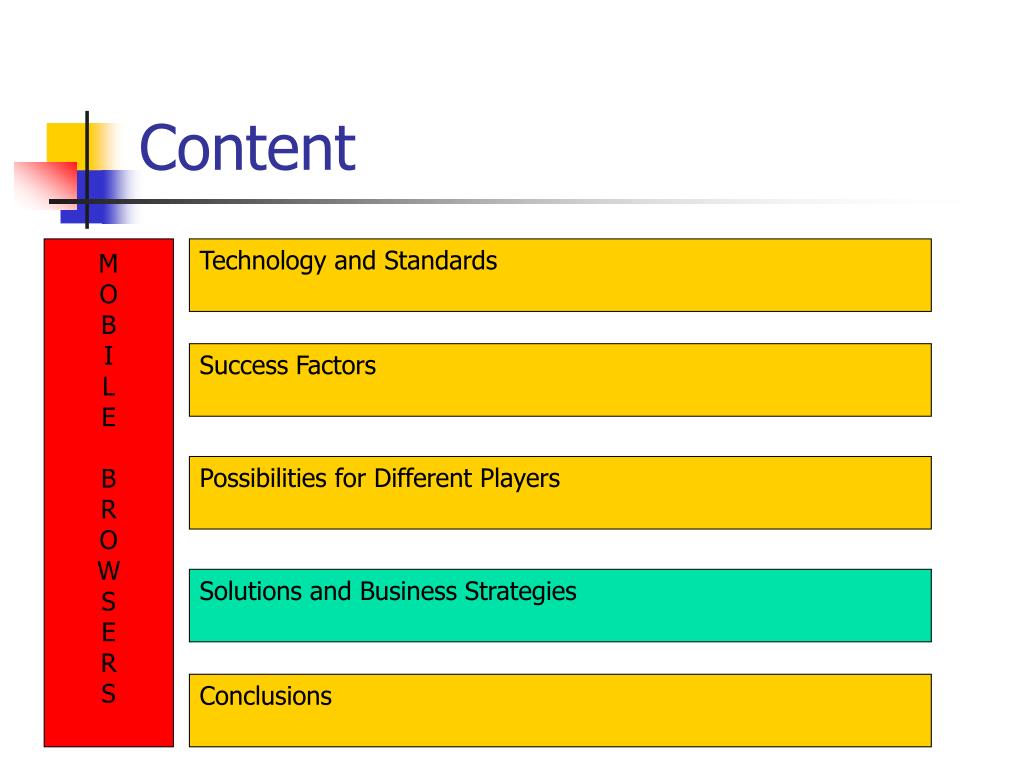Click the vertical black line in the logo

coord(87,170)
